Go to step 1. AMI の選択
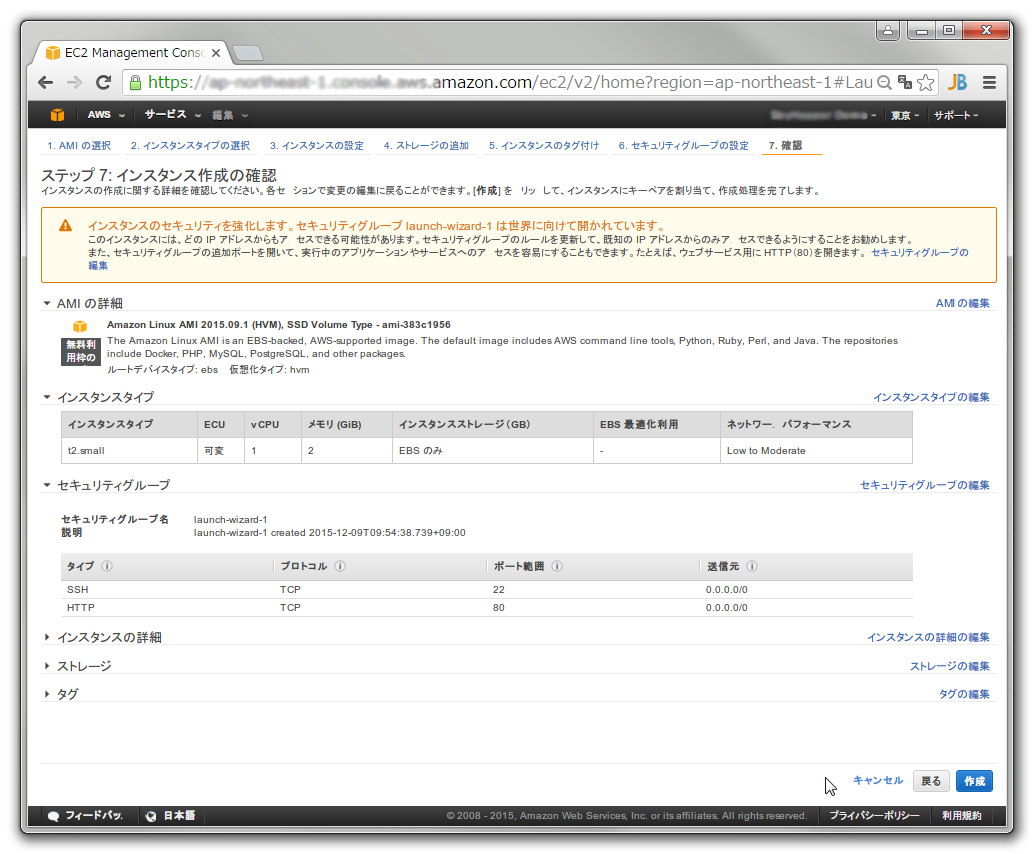The image size is (1034, 854). coord(79,146)
